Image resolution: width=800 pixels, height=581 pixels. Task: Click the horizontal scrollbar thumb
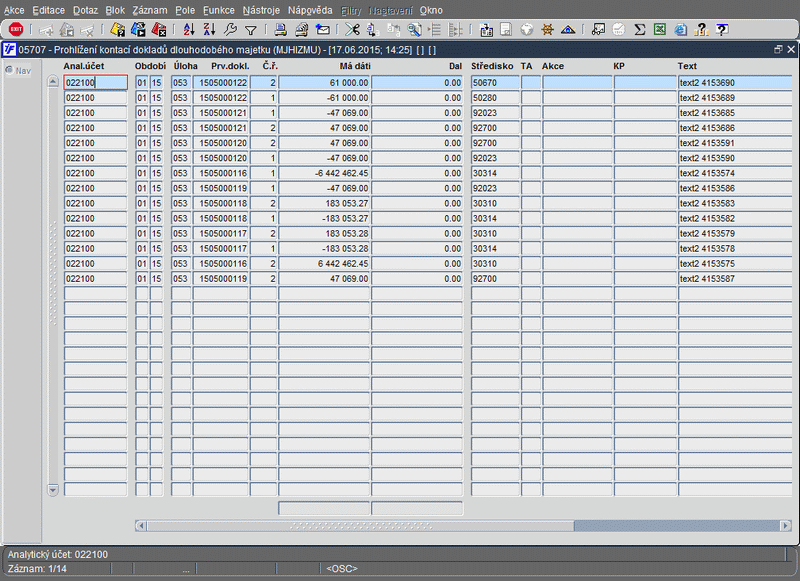pos(360,525)
